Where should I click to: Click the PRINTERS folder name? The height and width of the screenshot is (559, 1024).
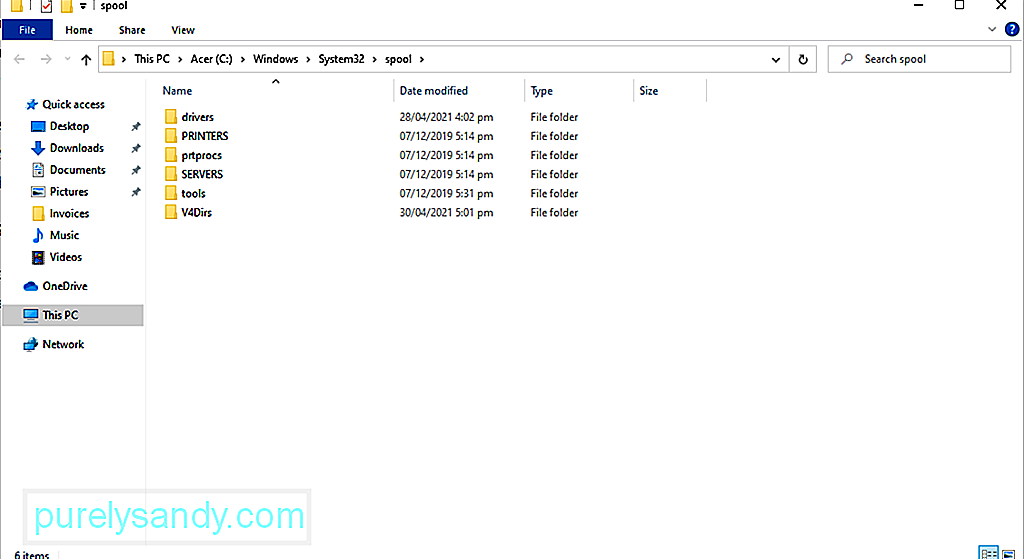pyautogui.click(x=204, y=136)
